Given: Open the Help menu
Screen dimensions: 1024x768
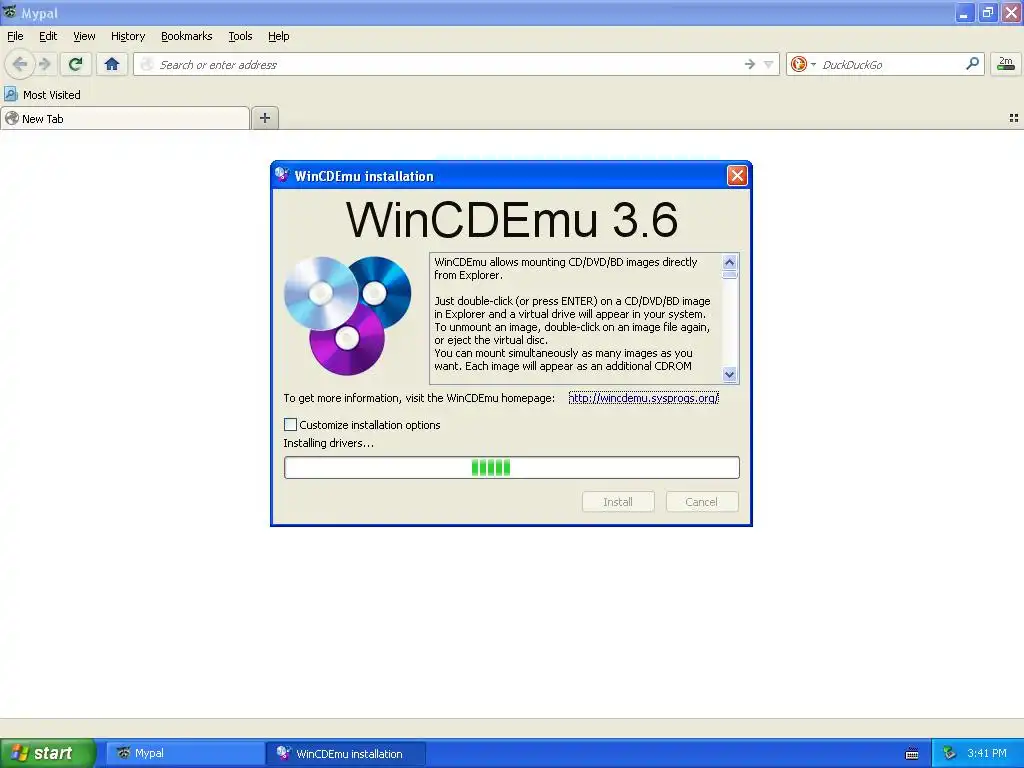Looking at the screenshot, I should point(278,37).
